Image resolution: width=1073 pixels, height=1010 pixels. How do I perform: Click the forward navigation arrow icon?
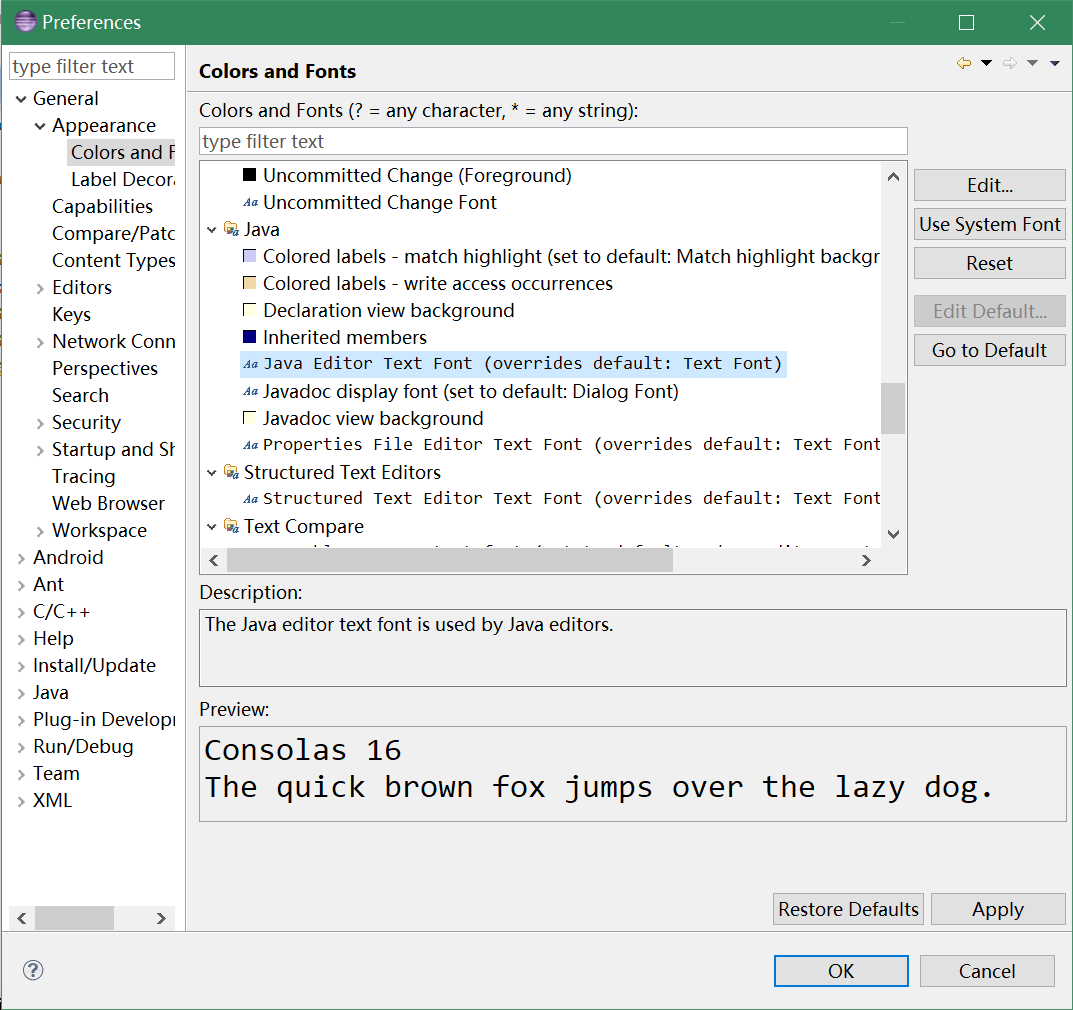tap(1009, 64)
